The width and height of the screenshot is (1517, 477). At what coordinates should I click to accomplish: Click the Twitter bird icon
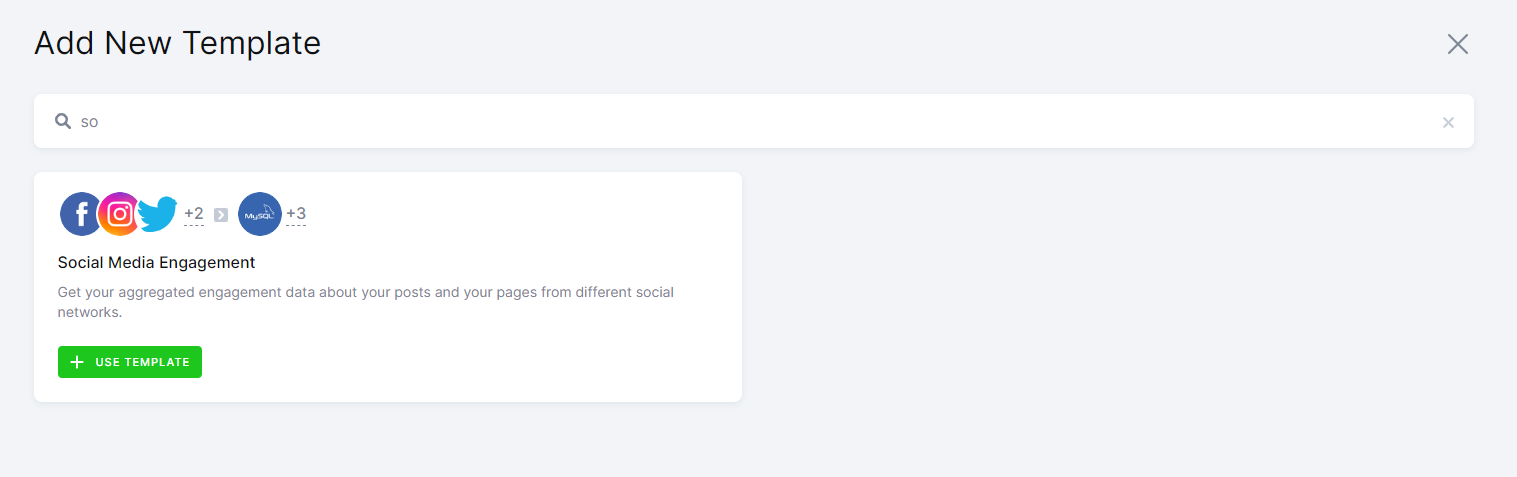coord(158,214)
